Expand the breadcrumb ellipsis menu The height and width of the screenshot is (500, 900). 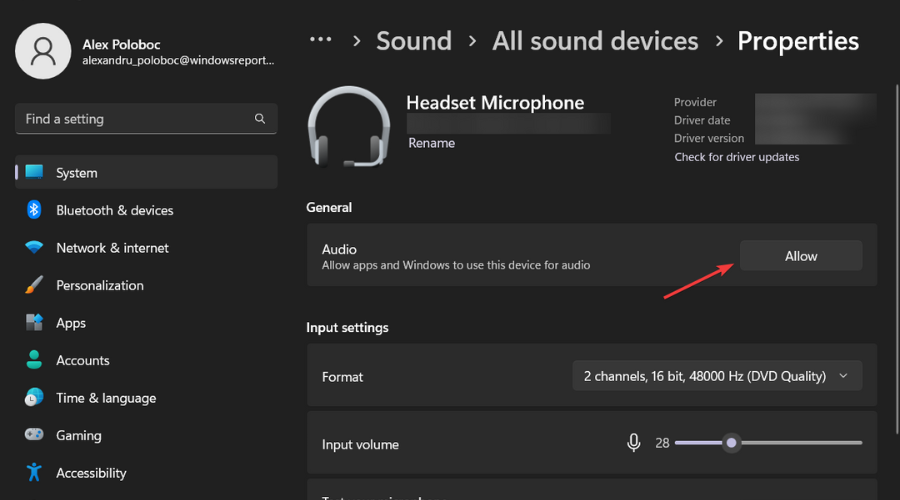pos(320,41)
